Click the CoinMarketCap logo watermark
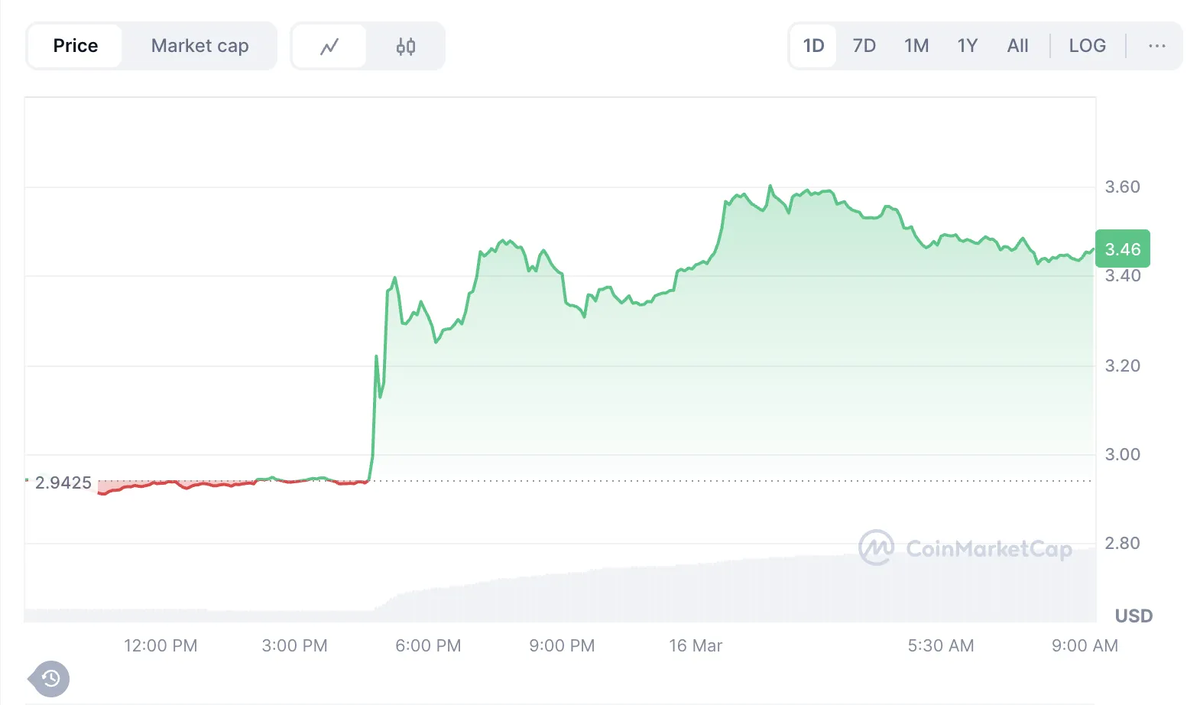Screen dimensions: 1200x705 [965, 548]
